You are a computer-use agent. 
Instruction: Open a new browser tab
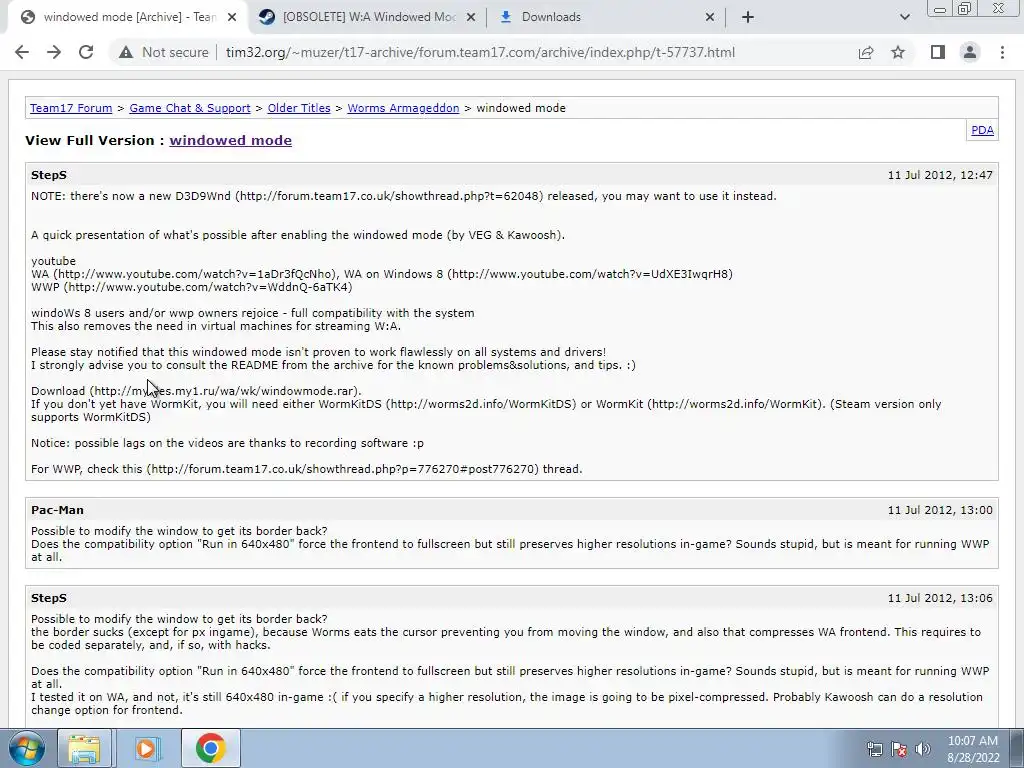click(748, 17)
